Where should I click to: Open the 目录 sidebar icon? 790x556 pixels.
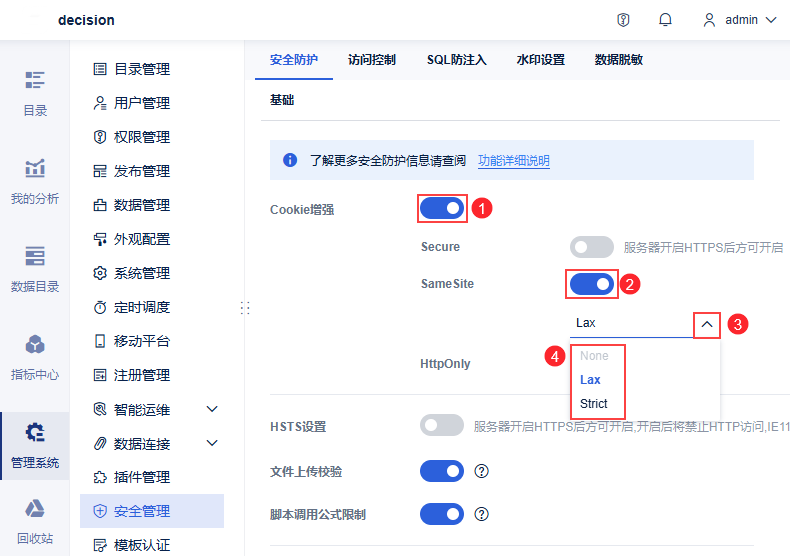(x=35, y=92)
